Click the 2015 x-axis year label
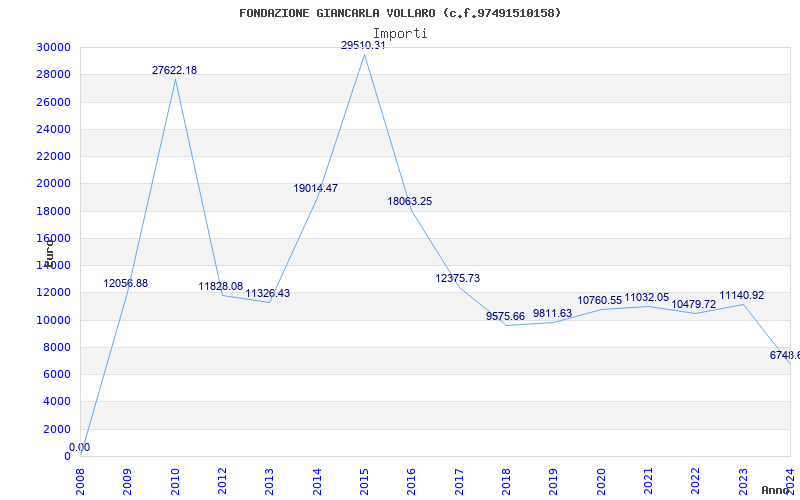The height and width of the screenshot is (500, 800). (364, 482)
